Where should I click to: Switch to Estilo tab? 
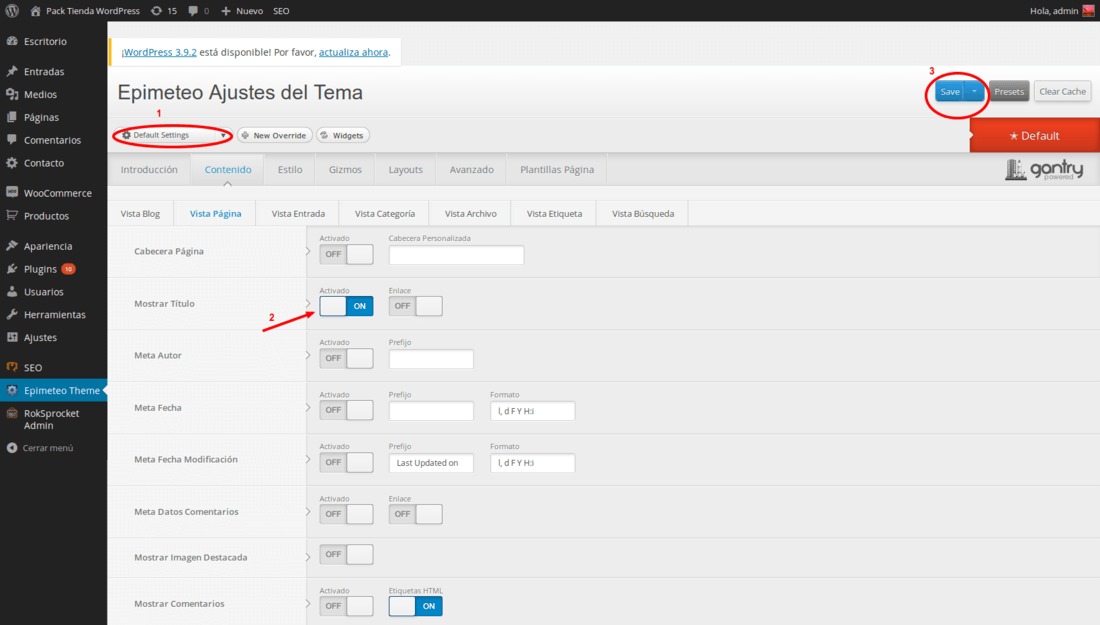point(290,170)
